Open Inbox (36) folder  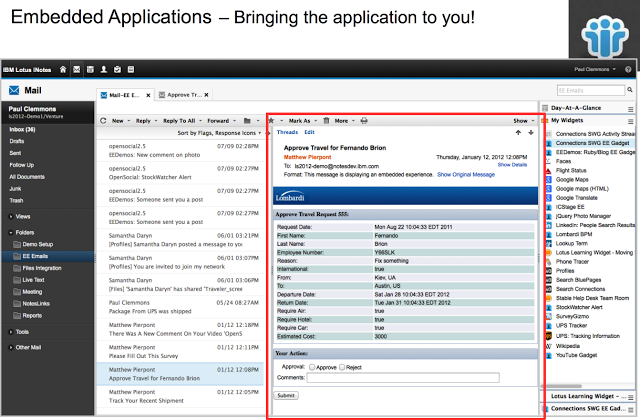[x=22, y=129]
